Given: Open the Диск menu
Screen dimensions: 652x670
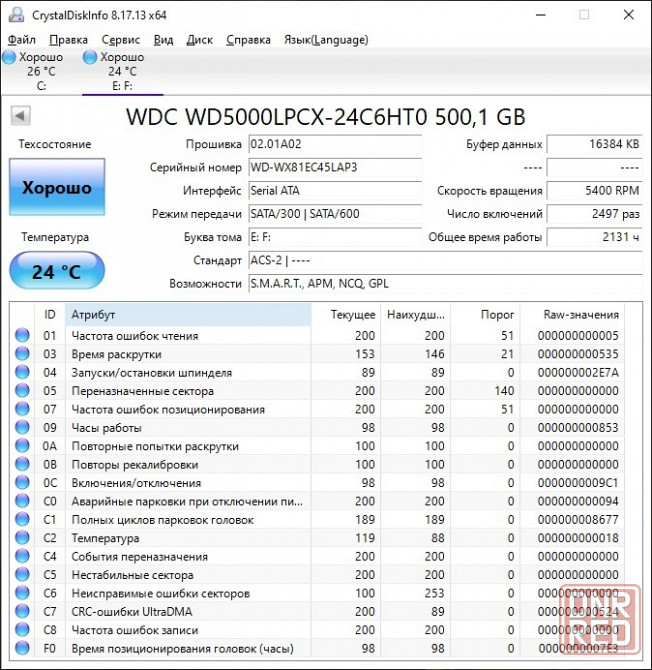Looking at the screenshot, I should 200,40.
